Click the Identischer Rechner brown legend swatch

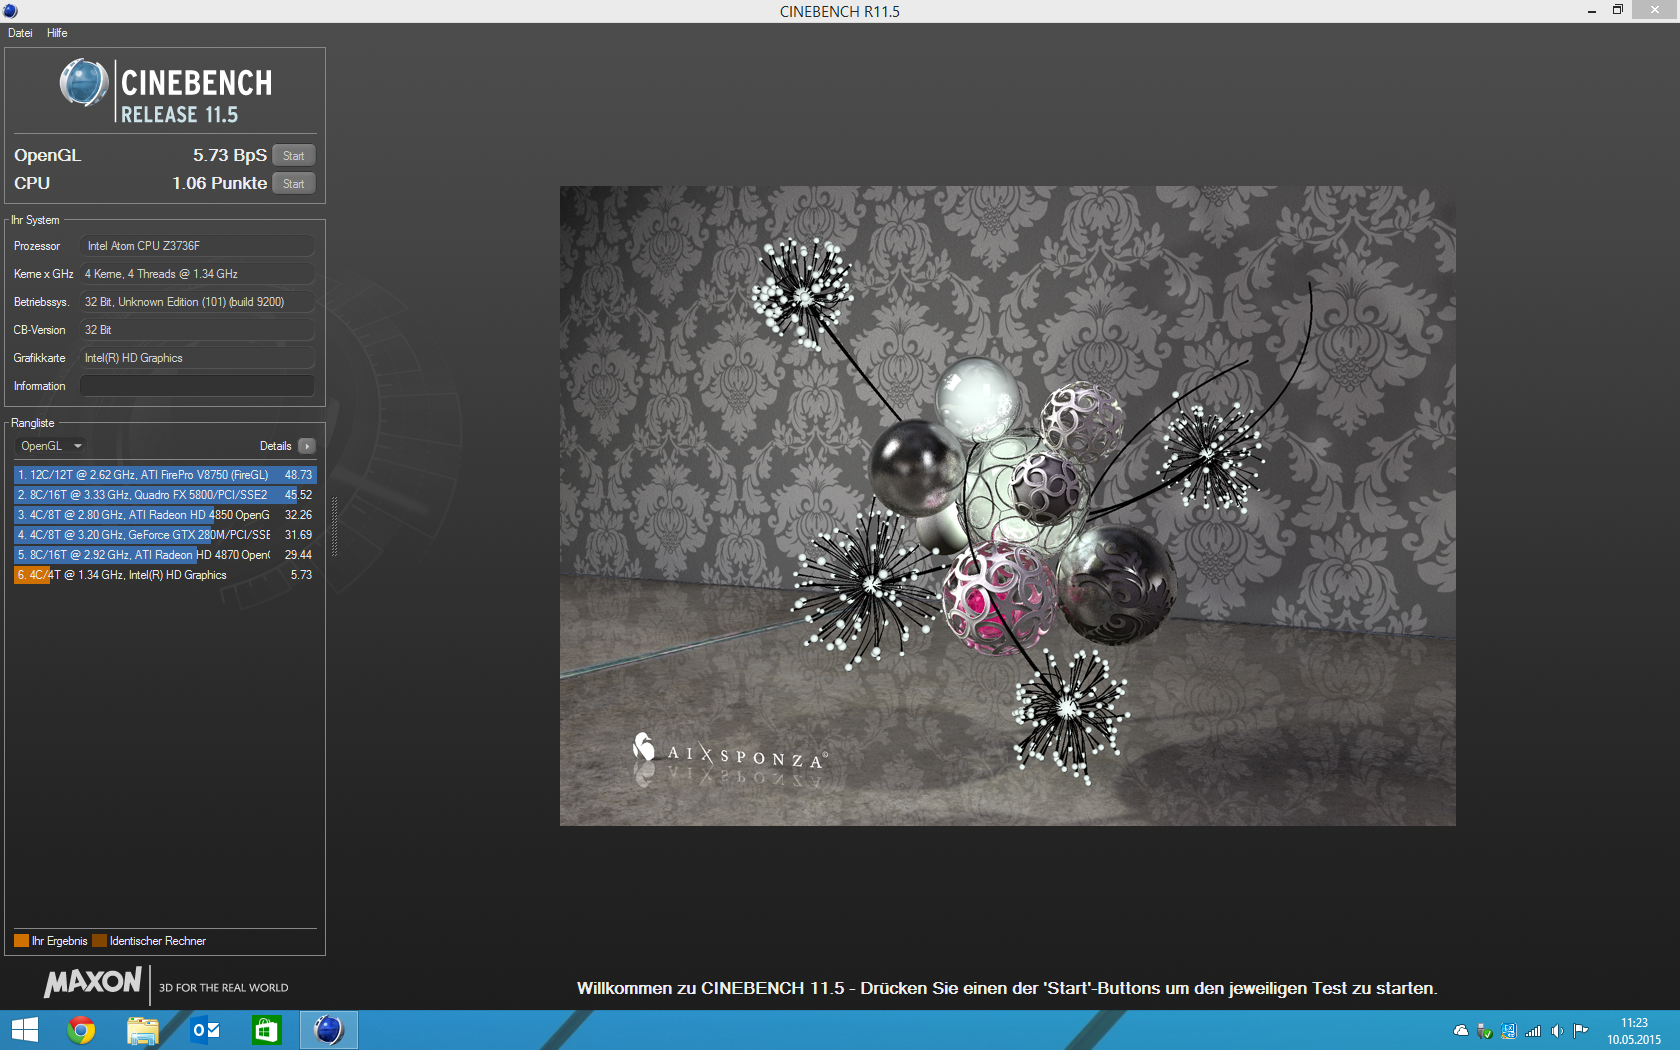pyautogui.click(x=99, y=941)
